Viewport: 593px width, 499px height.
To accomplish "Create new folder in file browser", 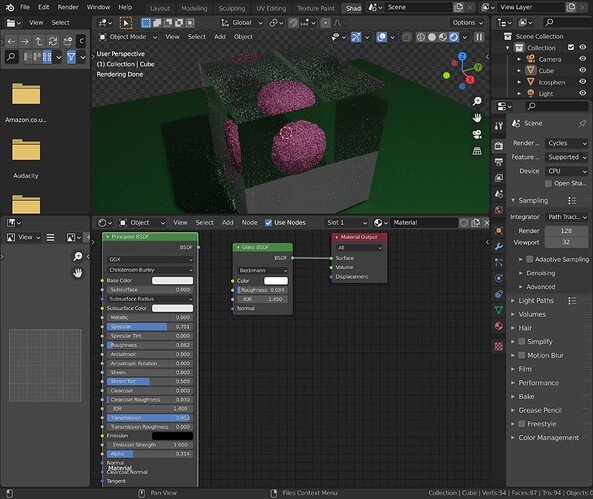I will pos(68,41).
